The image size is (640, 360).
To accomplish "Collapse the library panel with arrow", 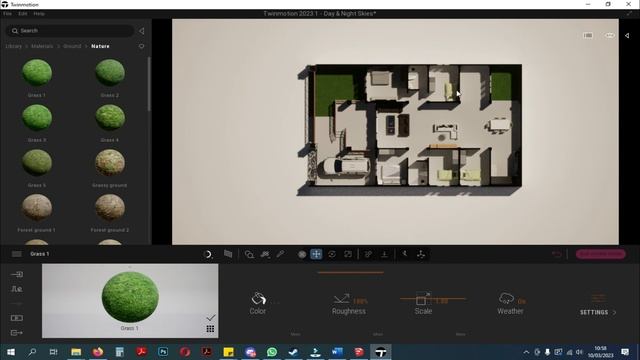I will pyautogui.click(x=141, y=31).
